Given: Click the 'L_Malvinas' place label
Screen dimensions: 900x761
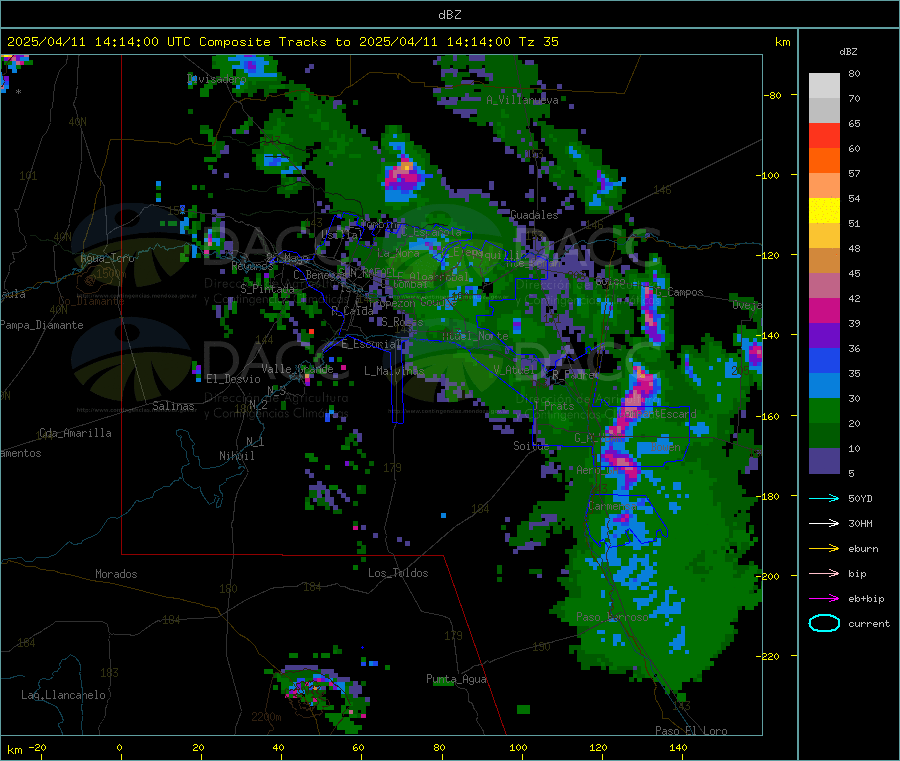Looking at the screenshot, I should click(394, 371).
